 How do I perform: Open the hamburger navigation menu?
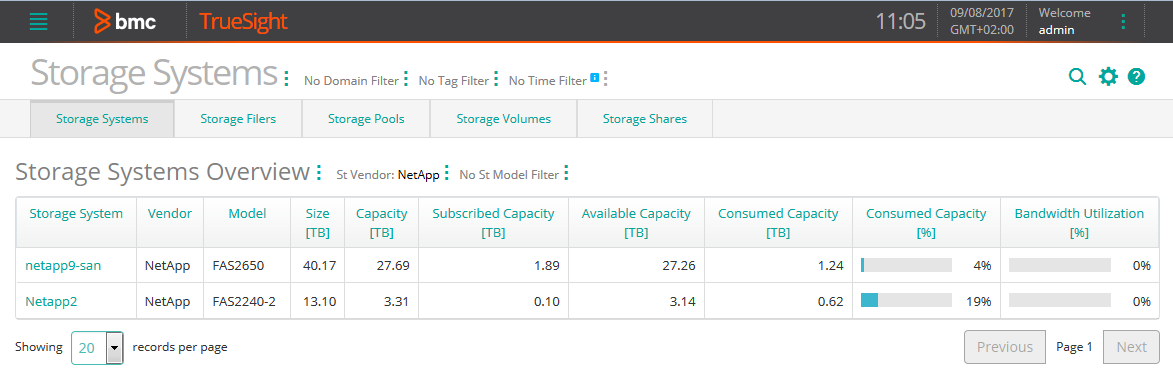pos(38,22)
